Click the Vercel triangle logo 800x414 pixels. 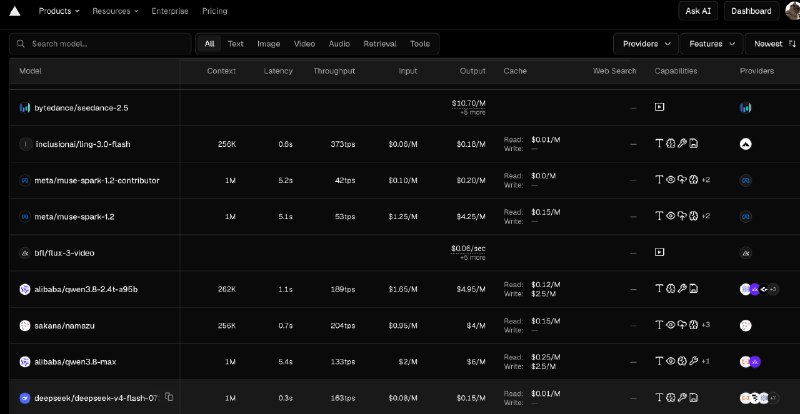pyautogui.click(x=15, y=11)
